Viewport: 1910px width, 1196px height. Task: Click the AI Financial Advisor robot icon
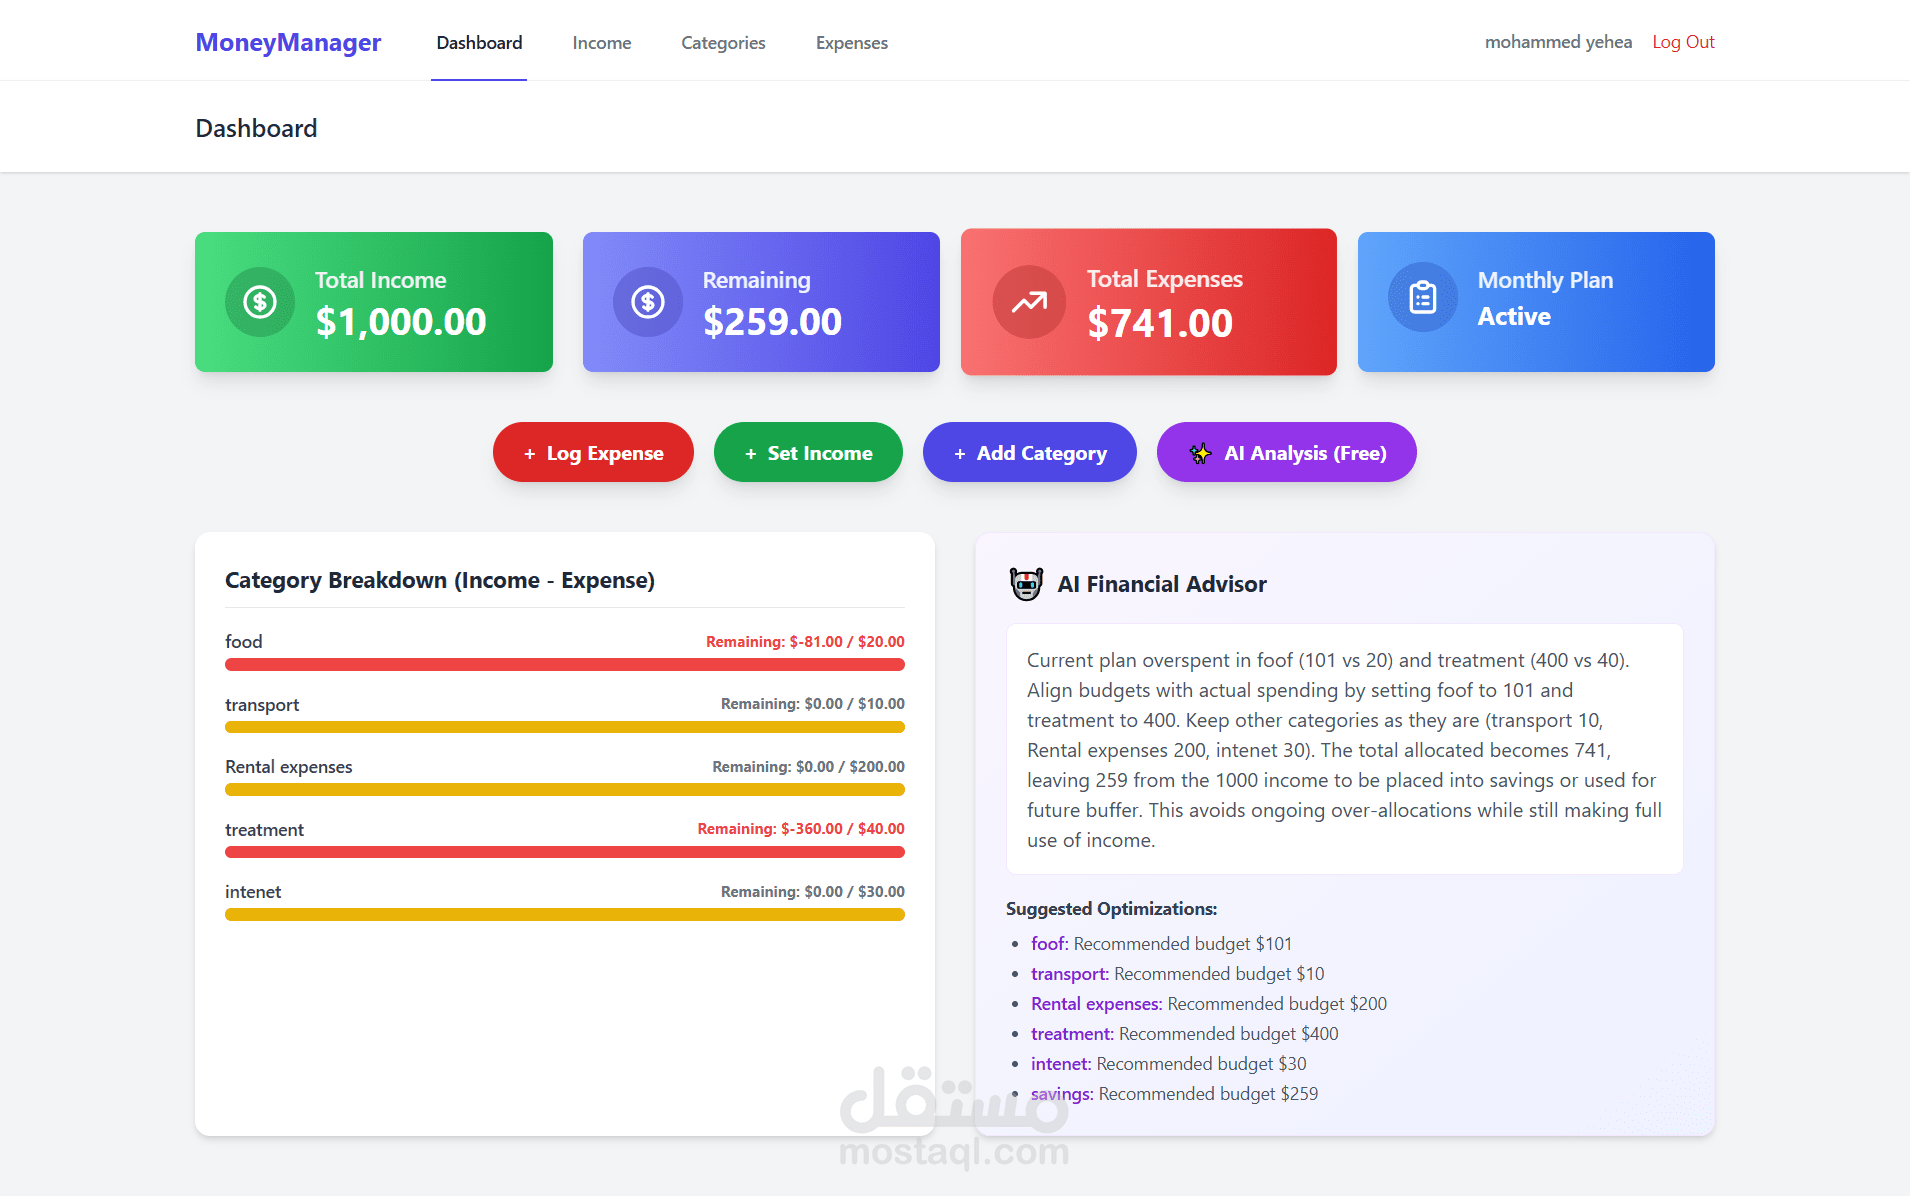click(1026, 583)
